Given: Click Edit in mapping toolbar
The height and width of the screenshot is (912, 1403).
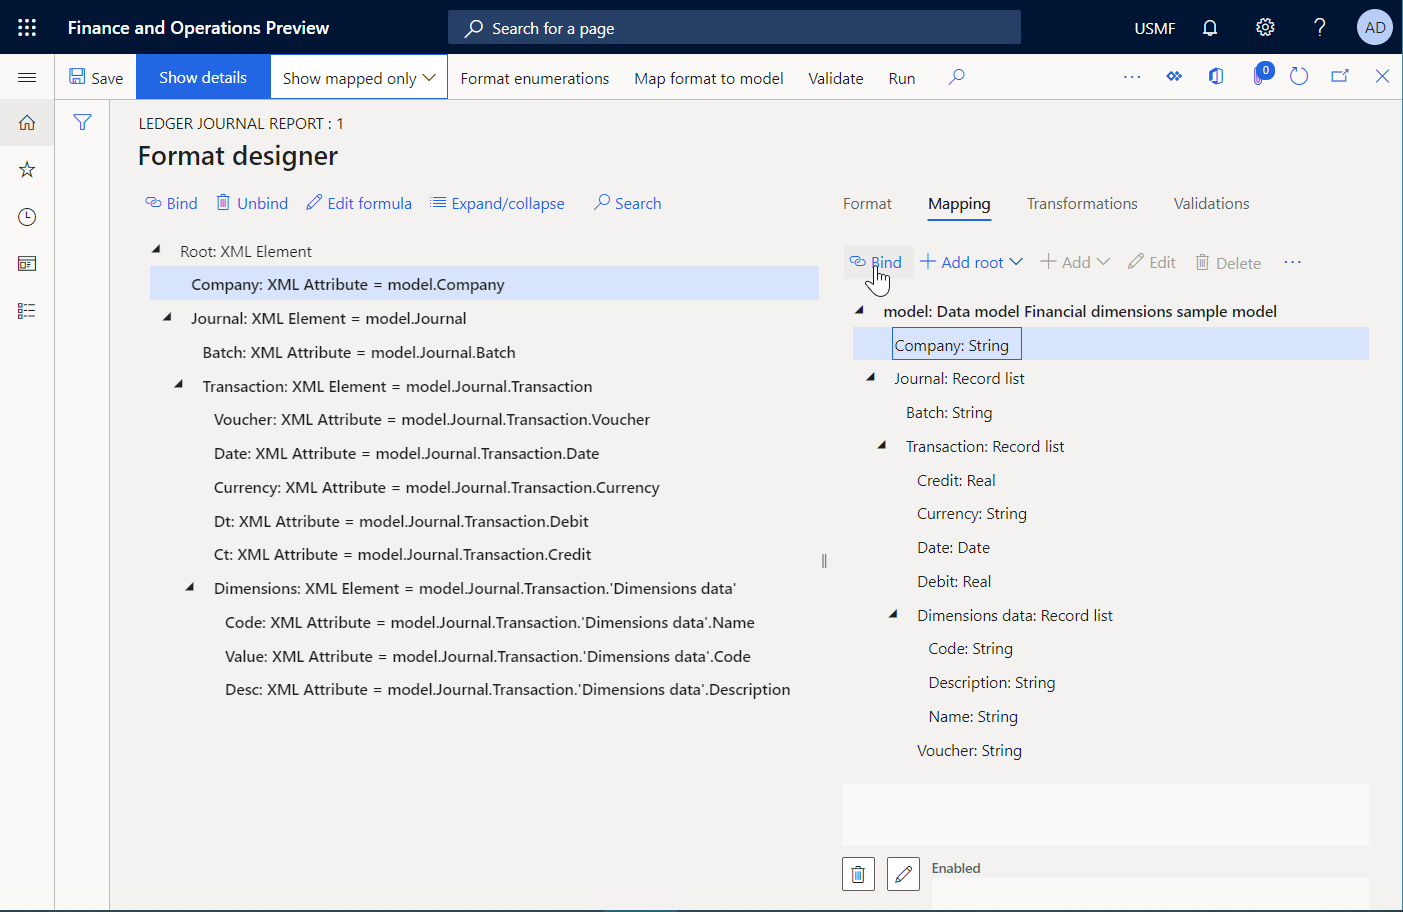Looking at the screenshot, I should point(1152,262).
